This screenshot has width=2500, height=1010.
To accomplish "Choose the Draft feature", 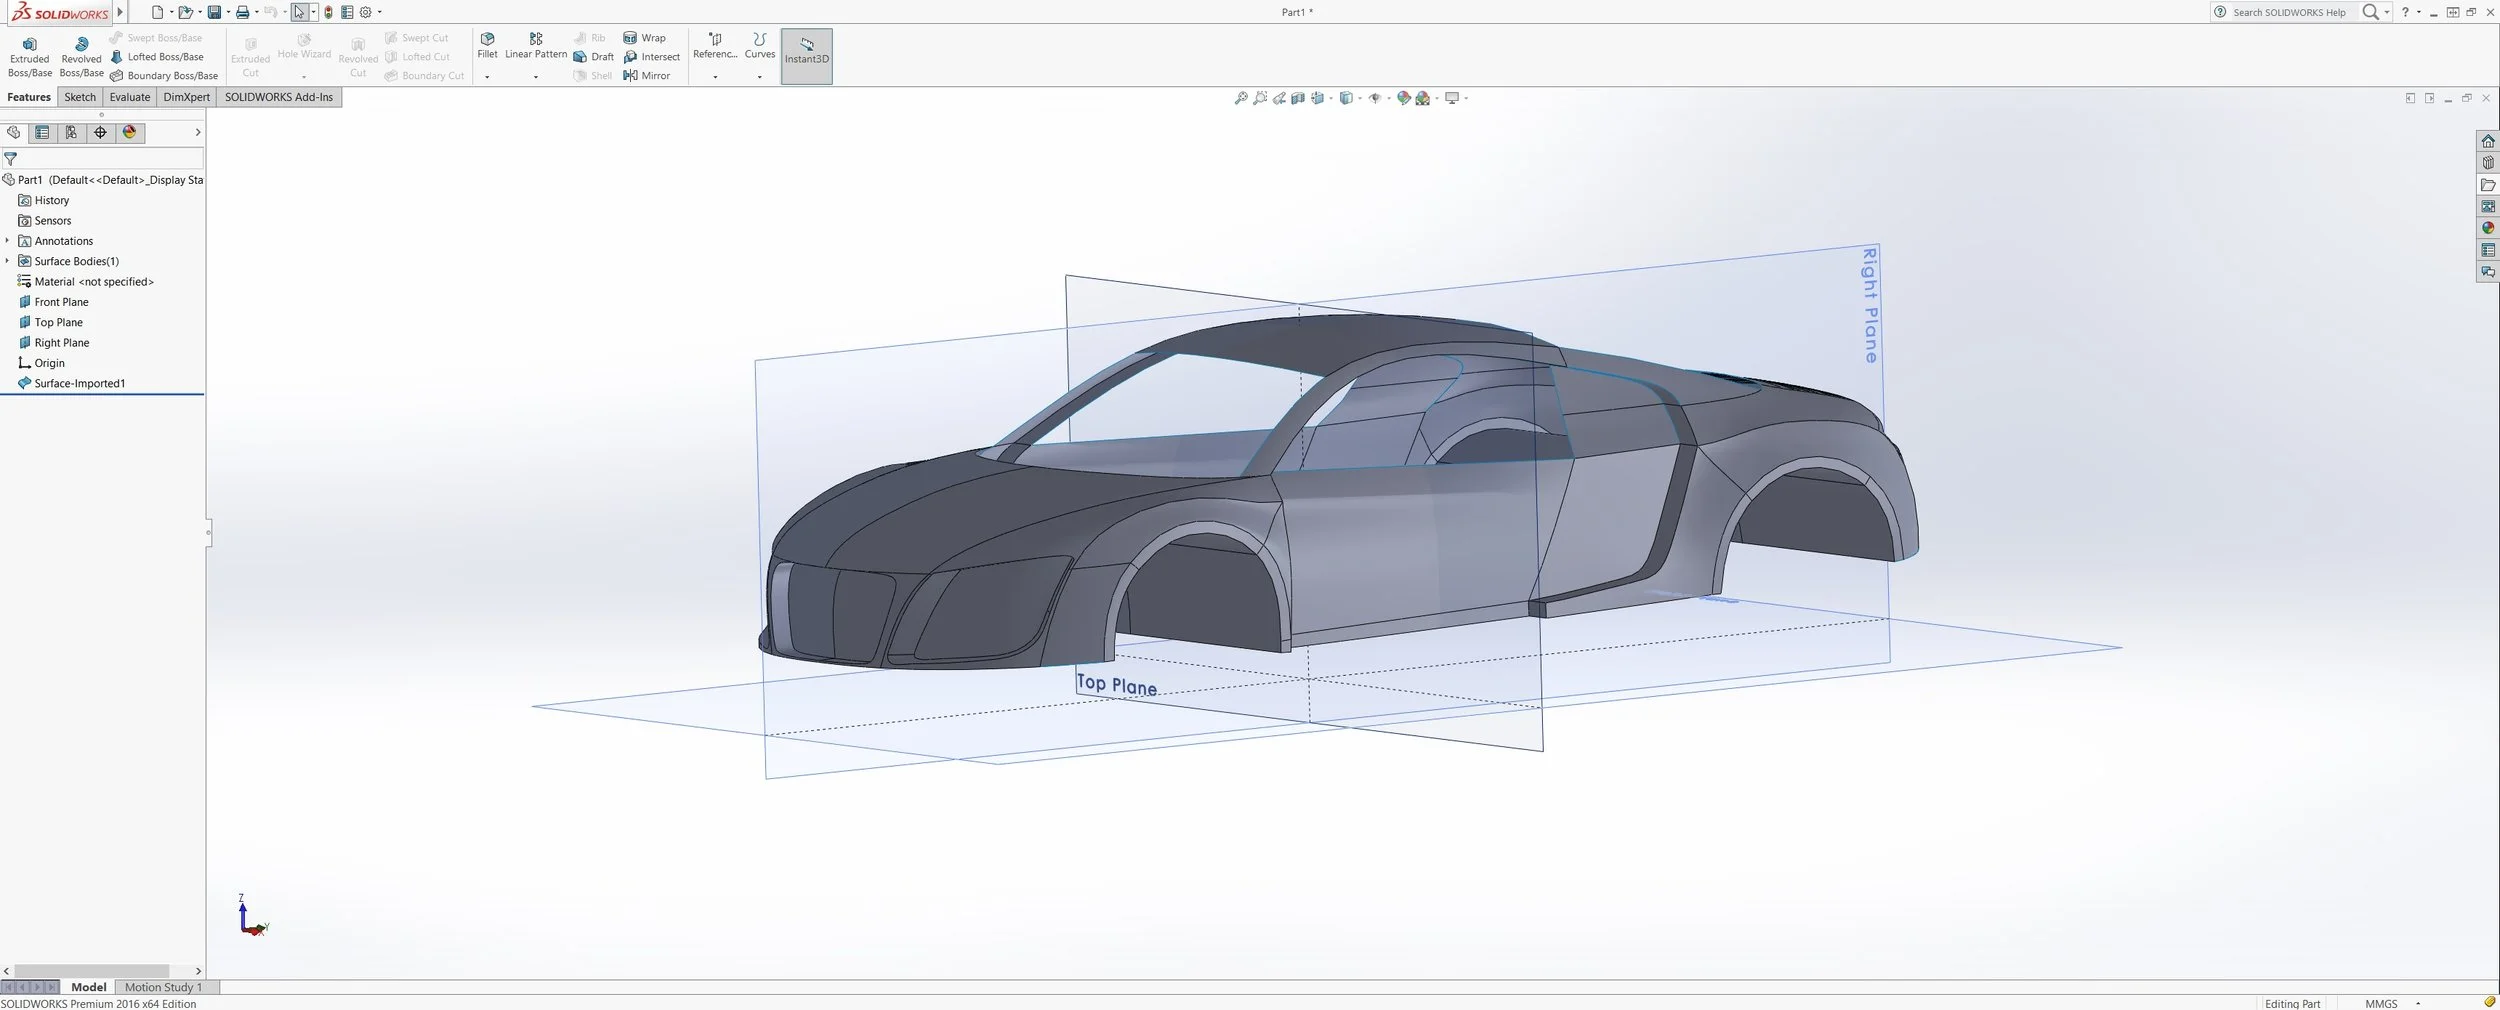I will [594, 57].
